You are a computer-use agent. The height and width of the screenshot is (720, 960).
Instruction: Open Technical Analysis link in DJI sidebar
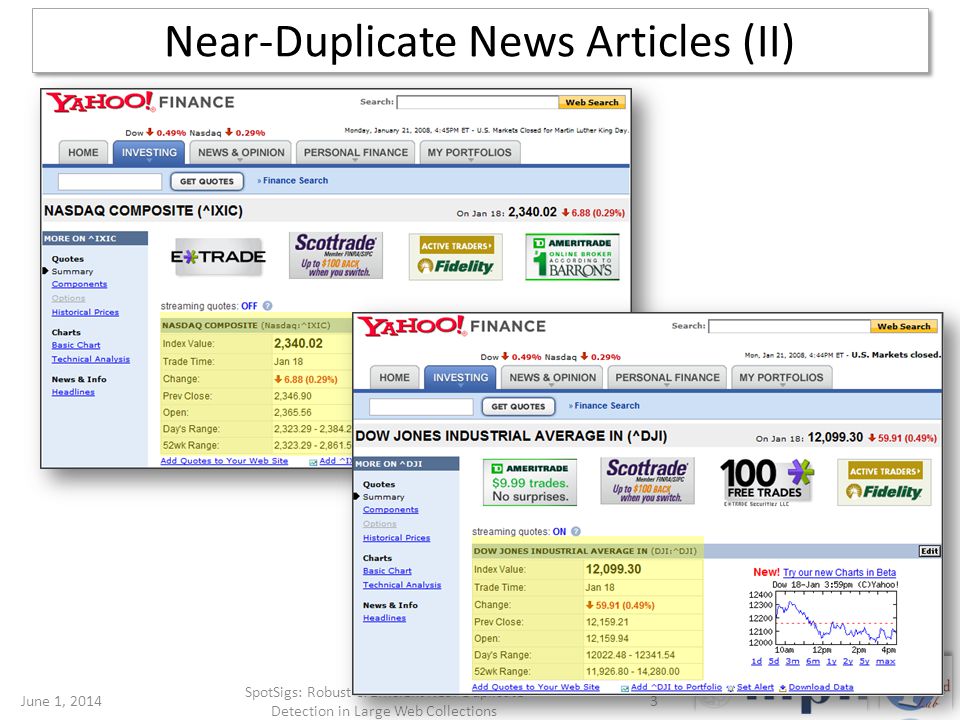tap(402, 585)
